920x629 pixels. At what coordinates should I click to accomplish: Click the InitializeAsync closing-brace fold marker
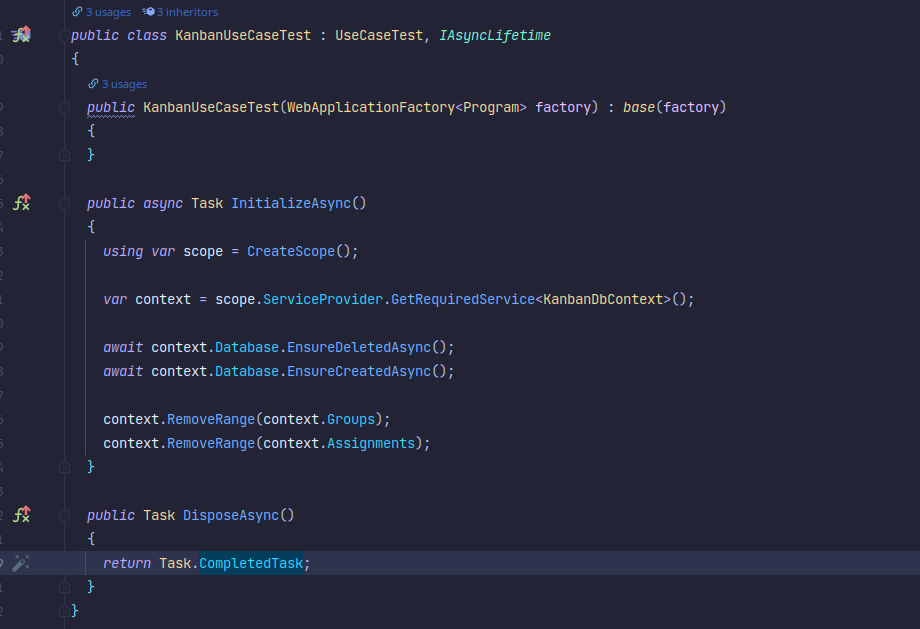coord(64,467)
